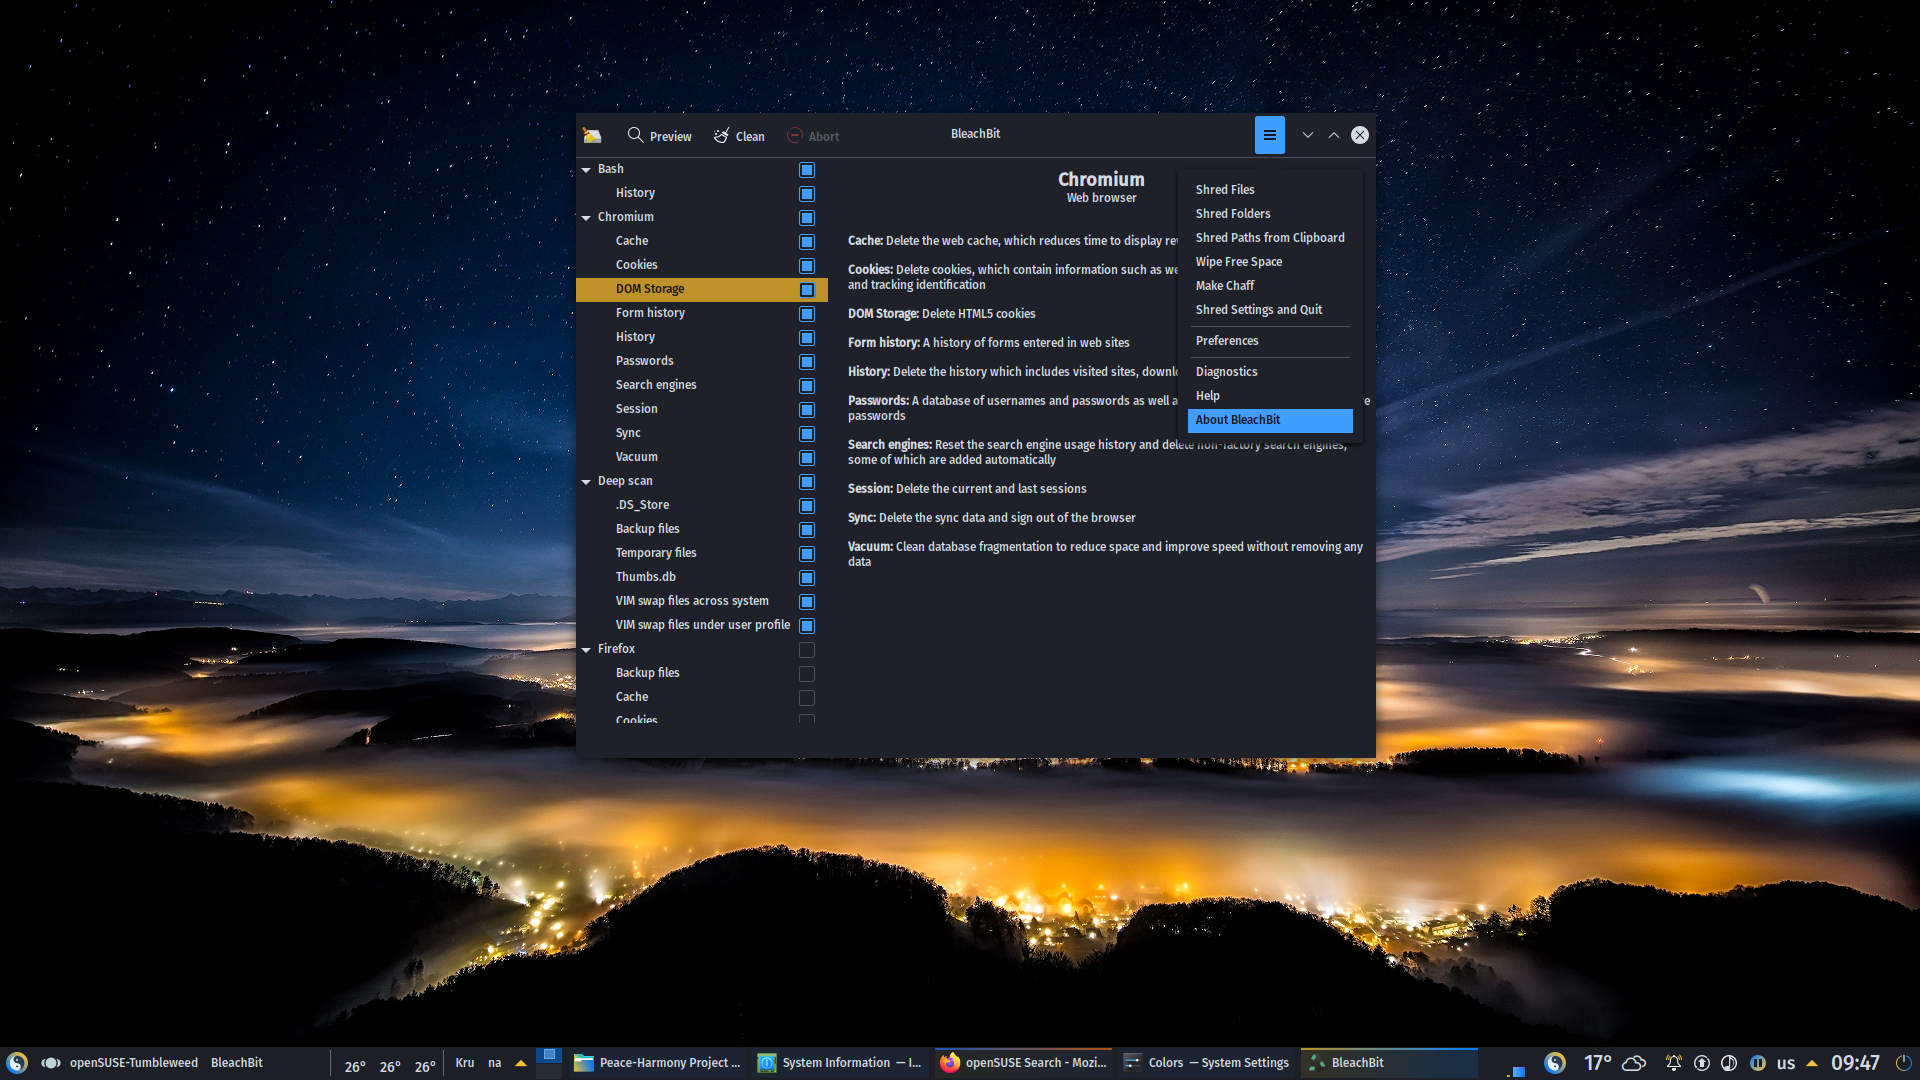Uncheck Chromium Cache checkbox
Screen dimensions: 1920x1080
807,242
